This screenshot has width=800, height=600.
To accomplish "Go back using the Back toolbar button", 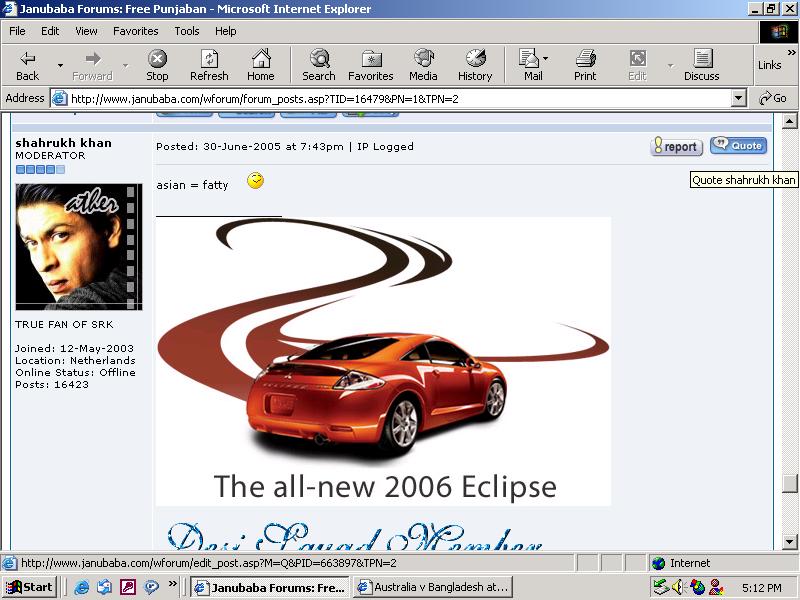I will pyautogui.click(x=27, y=65).
